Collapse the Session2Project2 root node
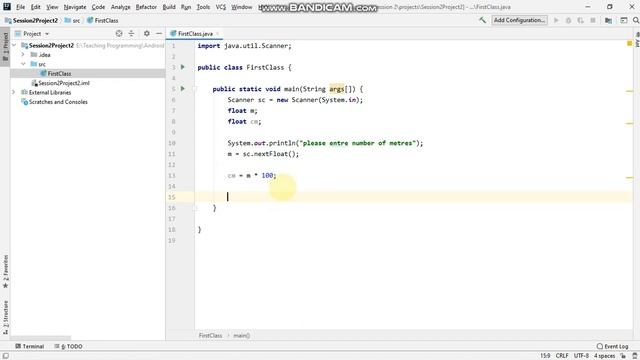The image size is (640, 360). 14,45
